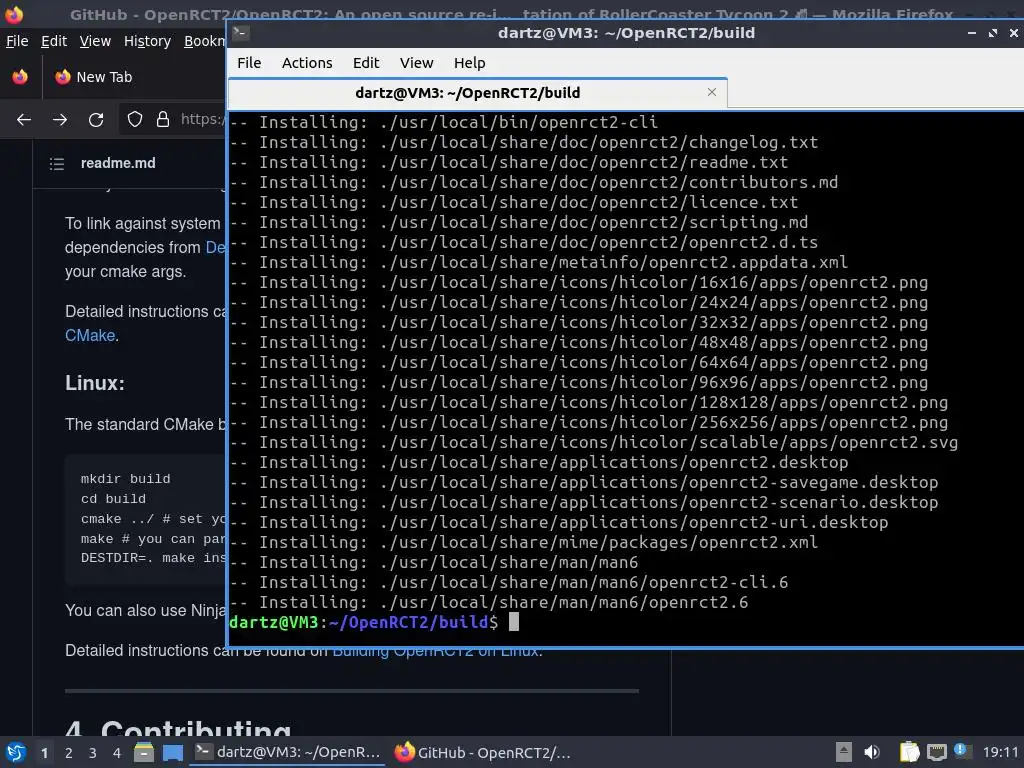Switch to workspace 1
1024x768 pixels.
point(44,753)
